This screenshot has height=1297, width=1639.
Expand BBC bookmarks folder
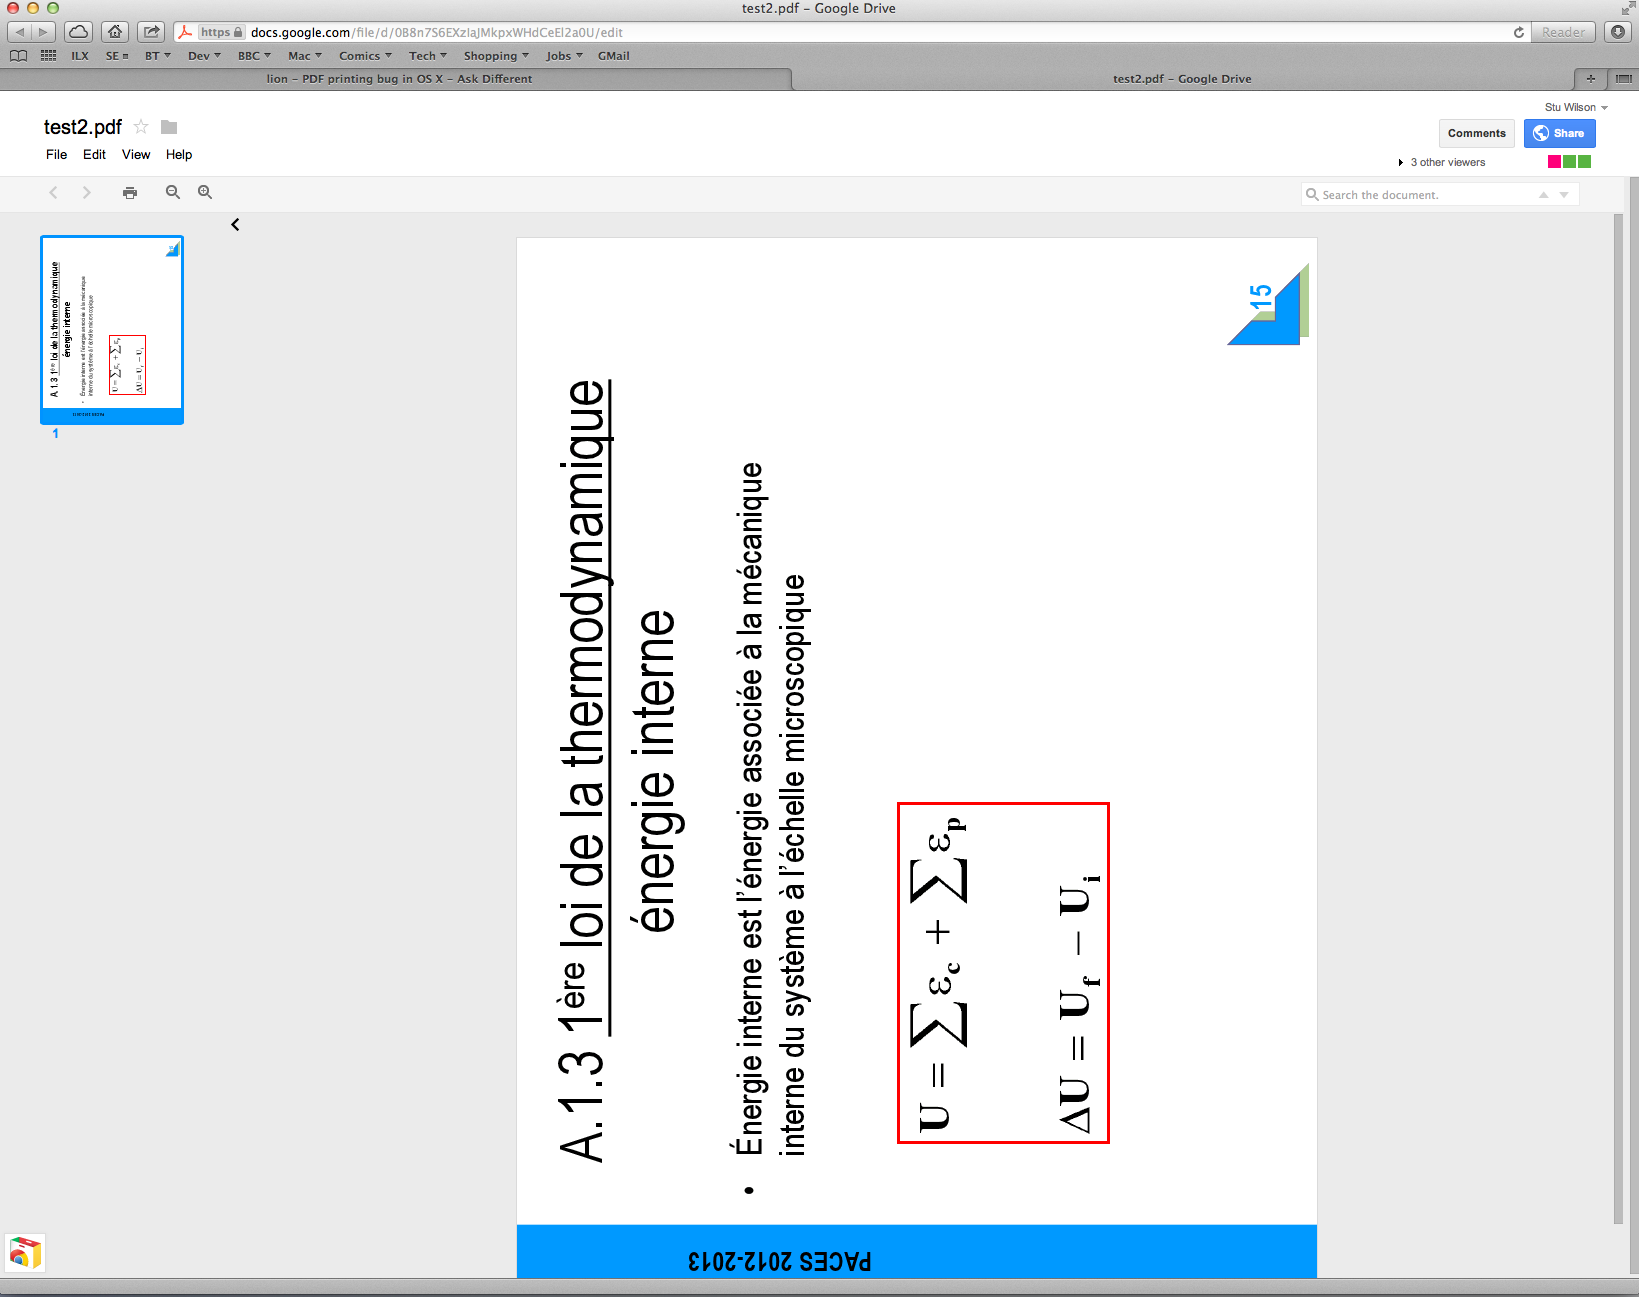coord(254,56)
